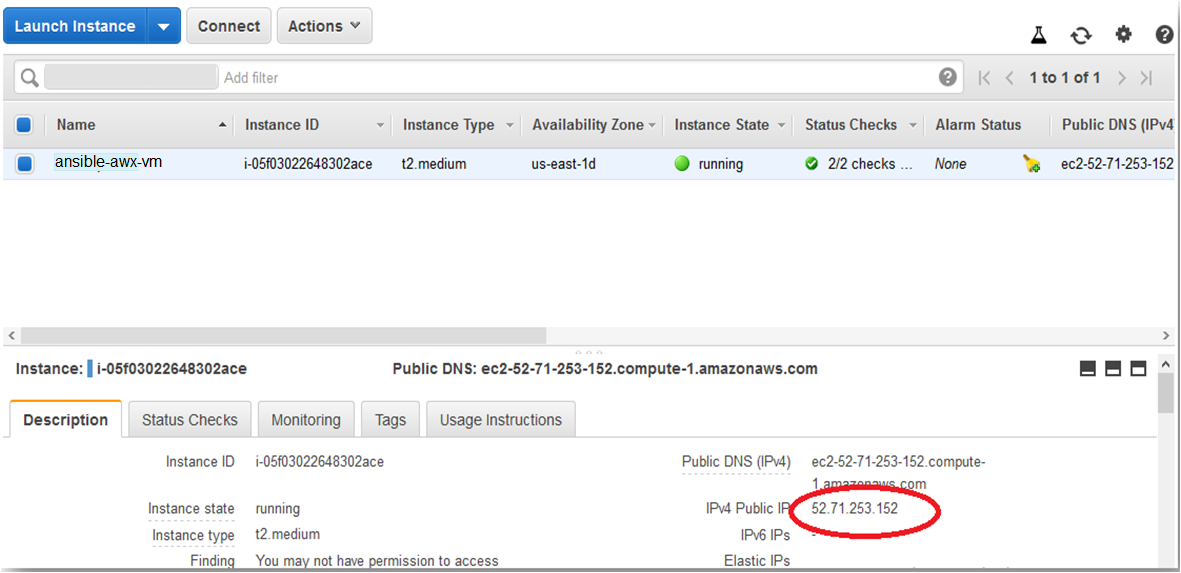
Task: Open the Actions dropdown menu
Action: tap(325, 26)
